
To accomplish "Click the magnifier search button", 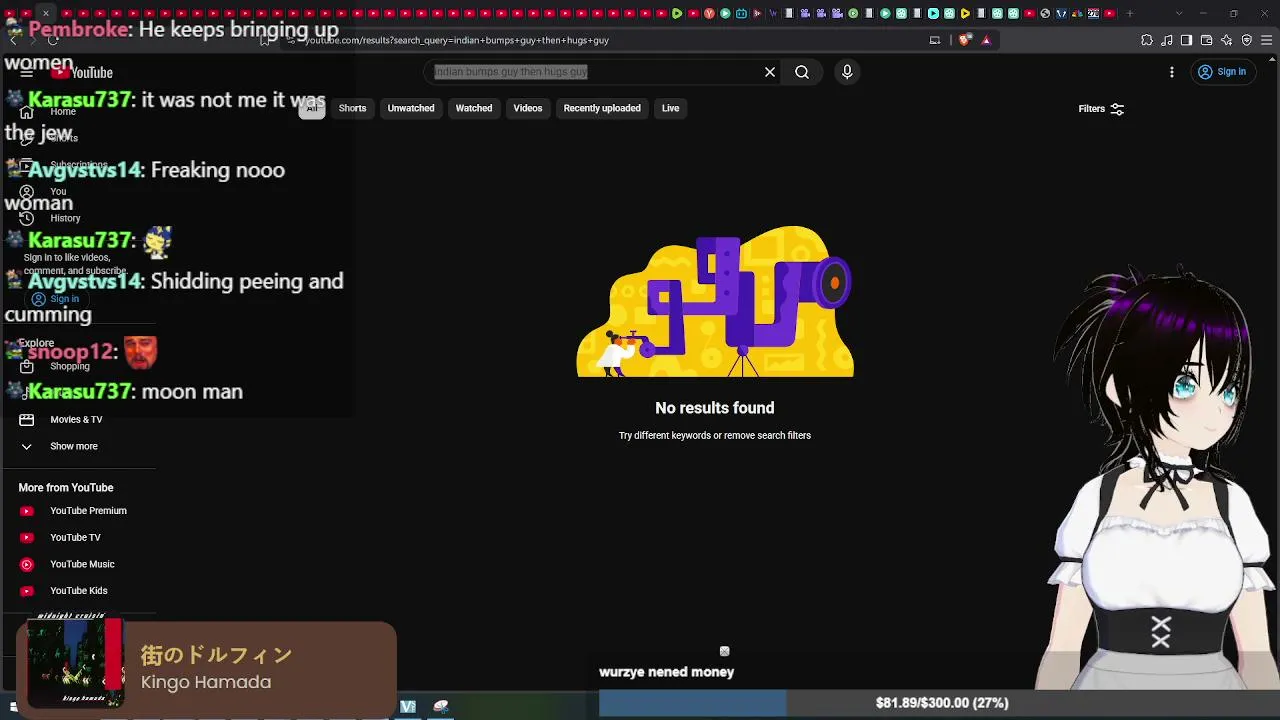I will [x=802, y=72].
